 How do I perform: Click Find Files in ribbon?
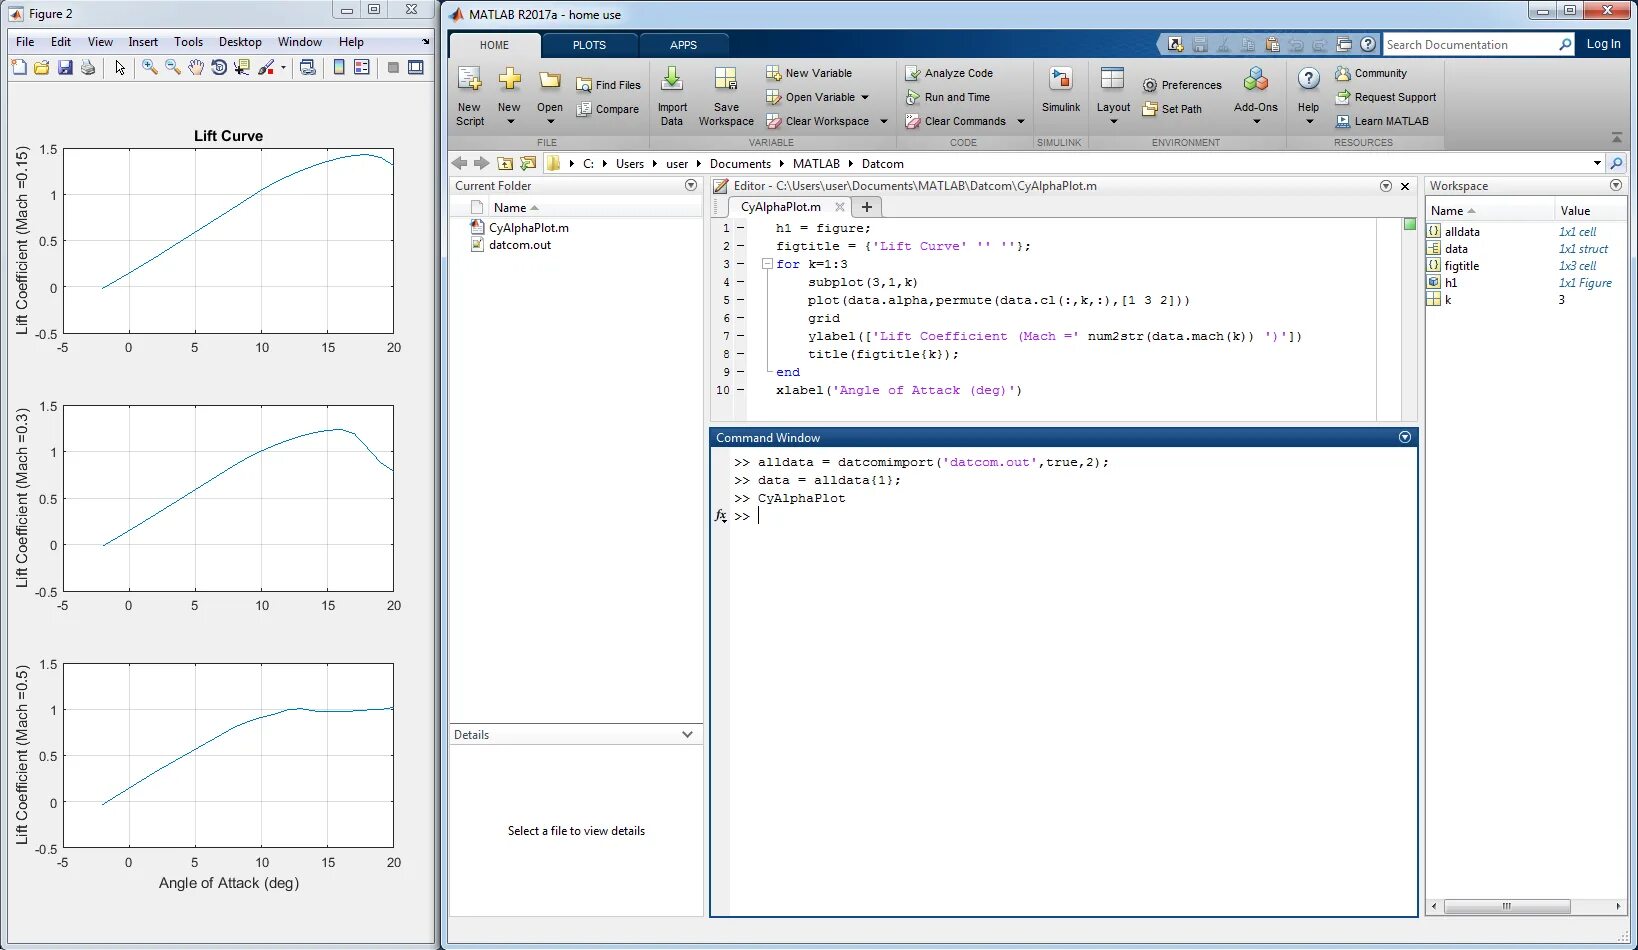608,85
